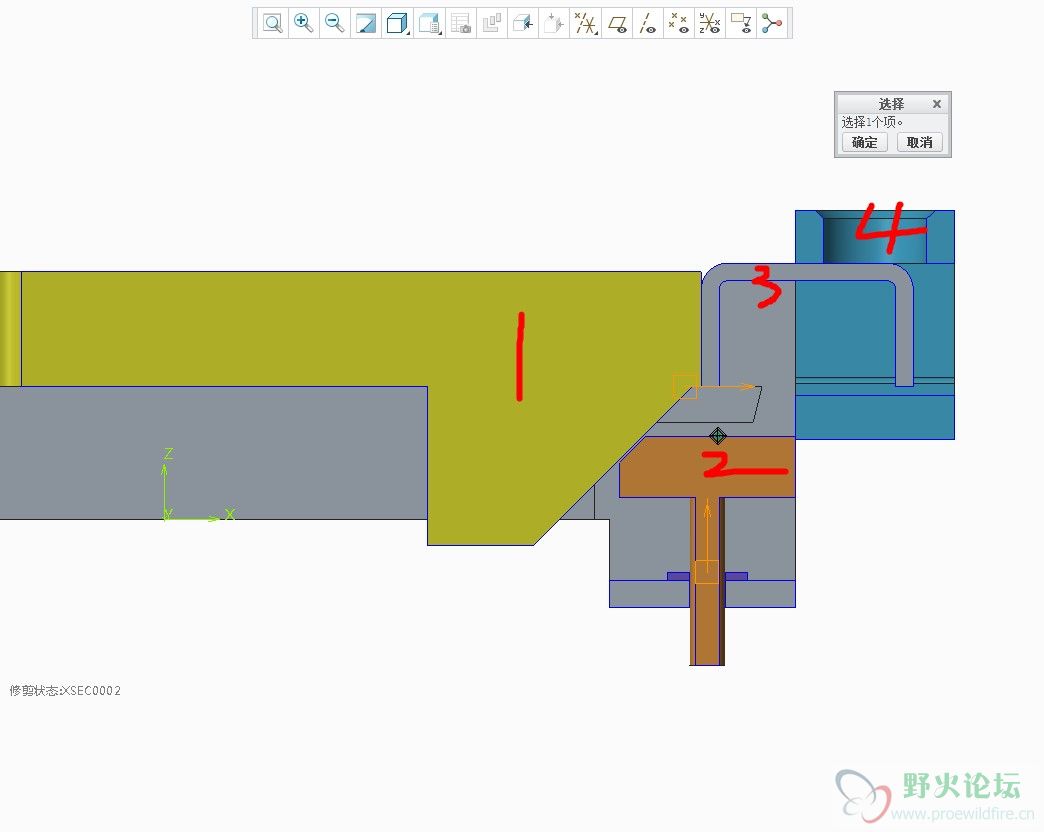Select the Zoom In tool

coord(304,23)
